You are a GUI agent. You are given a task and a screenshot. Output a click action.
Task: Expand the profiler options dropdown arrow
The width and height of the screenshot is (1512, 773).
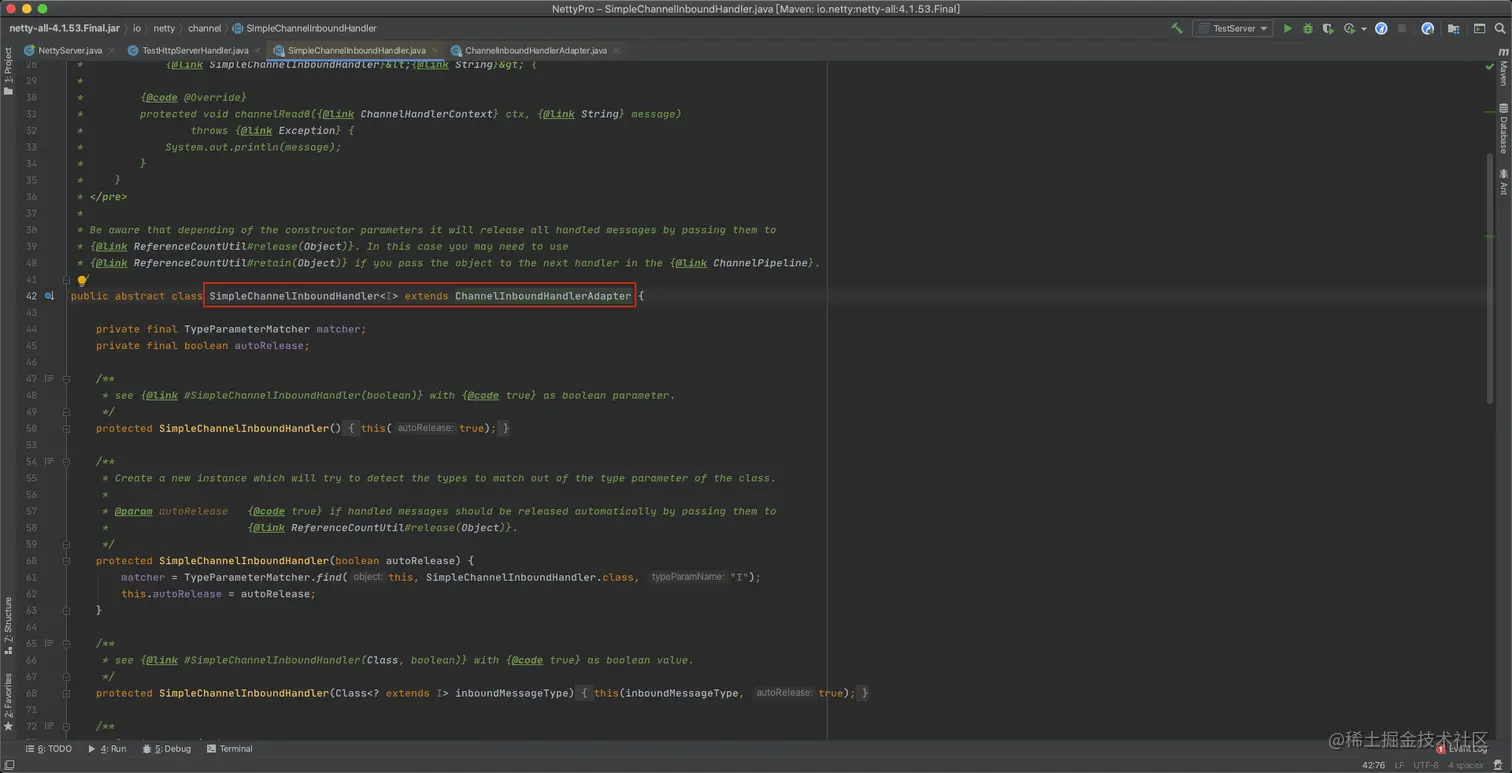coord(1364,29)
